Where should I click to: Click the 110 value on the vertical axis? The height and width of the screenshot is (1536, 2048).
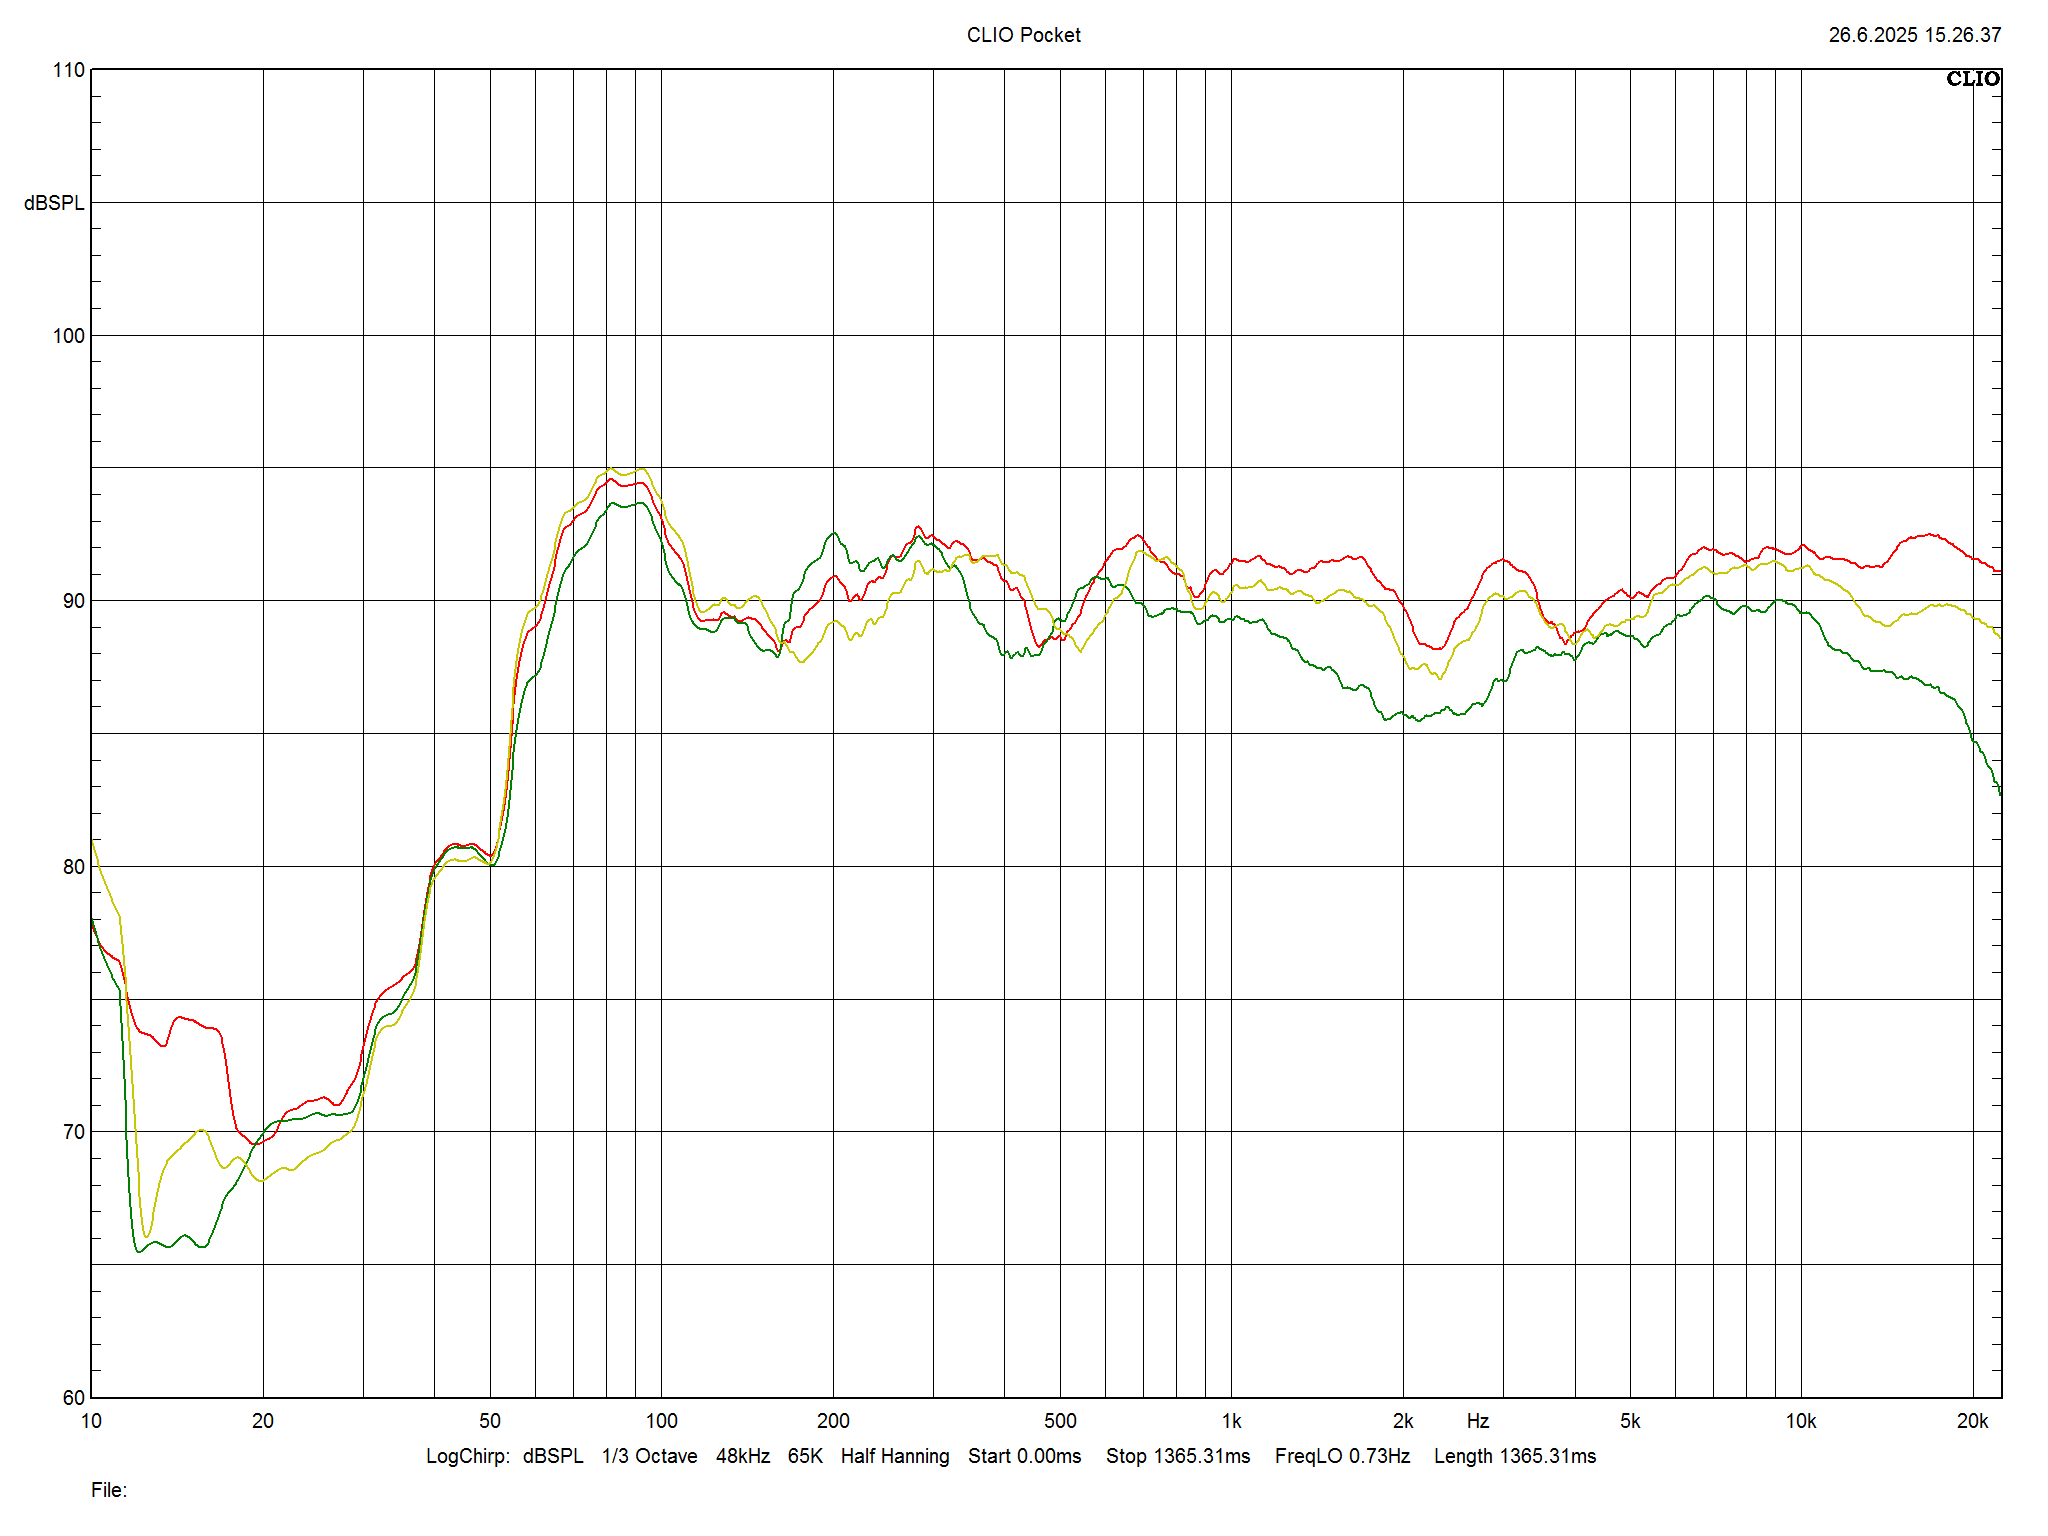click(x=68, y=70)
